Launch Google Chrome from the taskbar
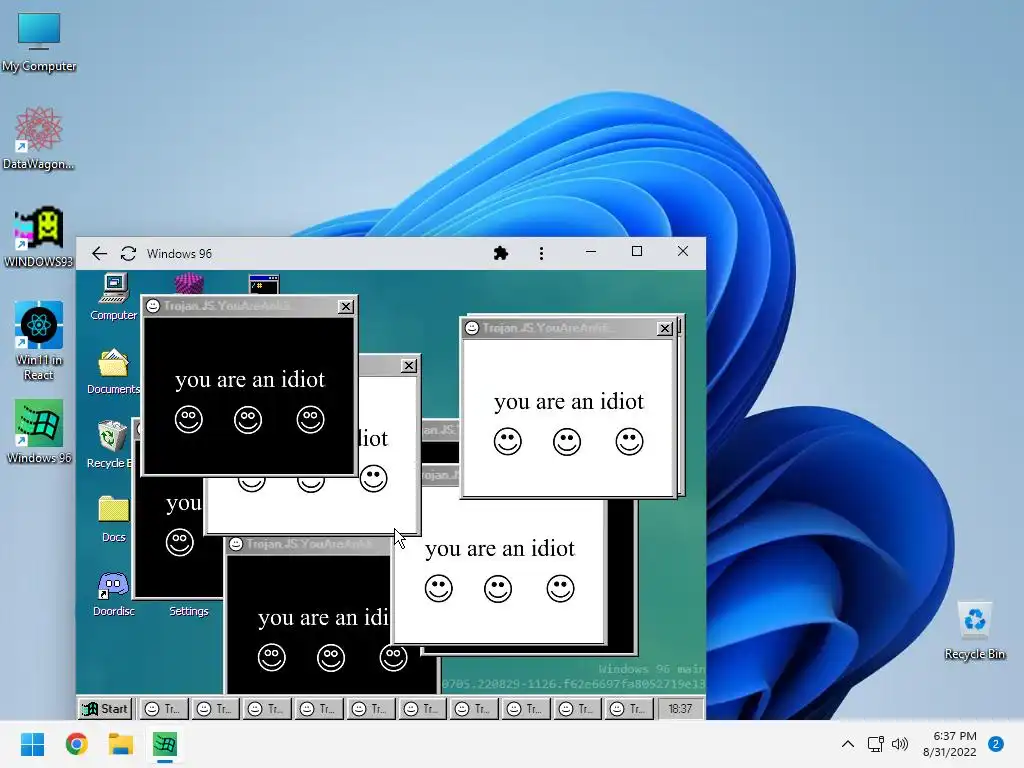Viewport: 1024px width, 768px height. tap(76, 744)
